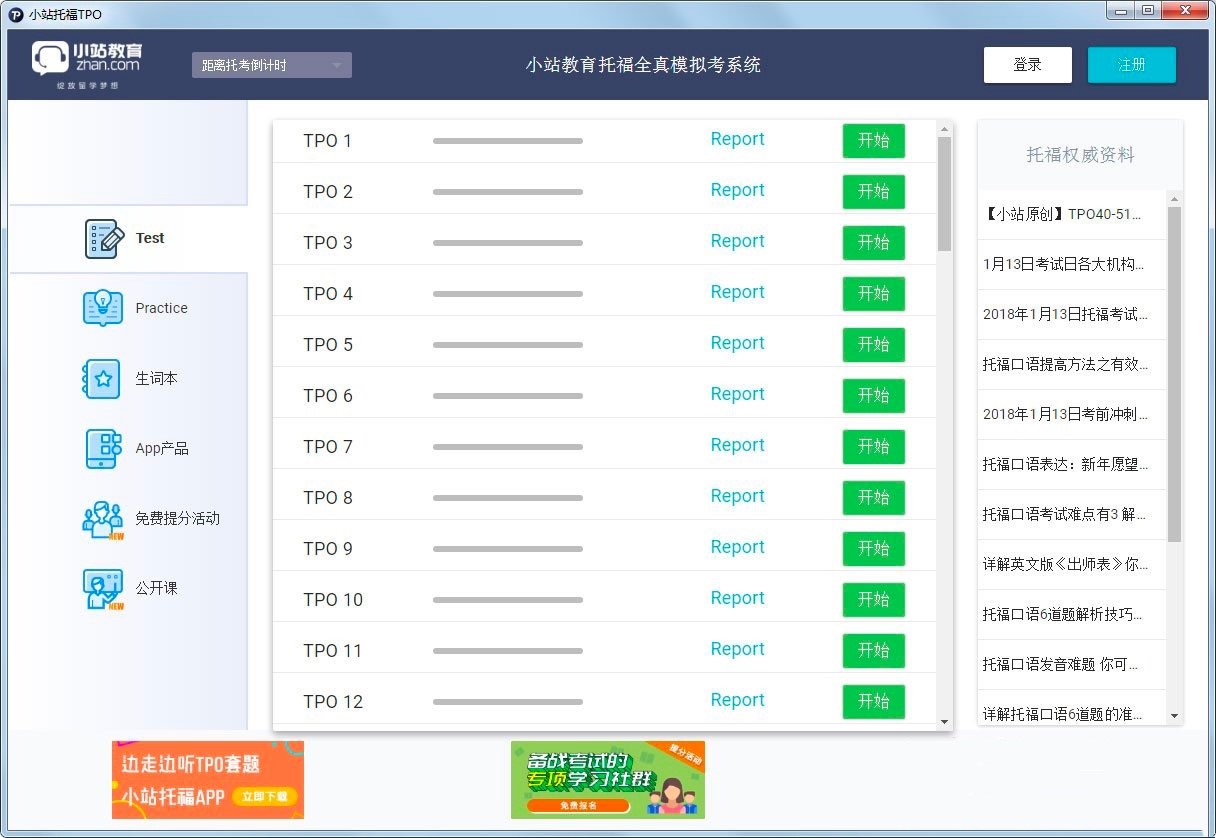Open 免费提分活动 people icon

[102, 519]
